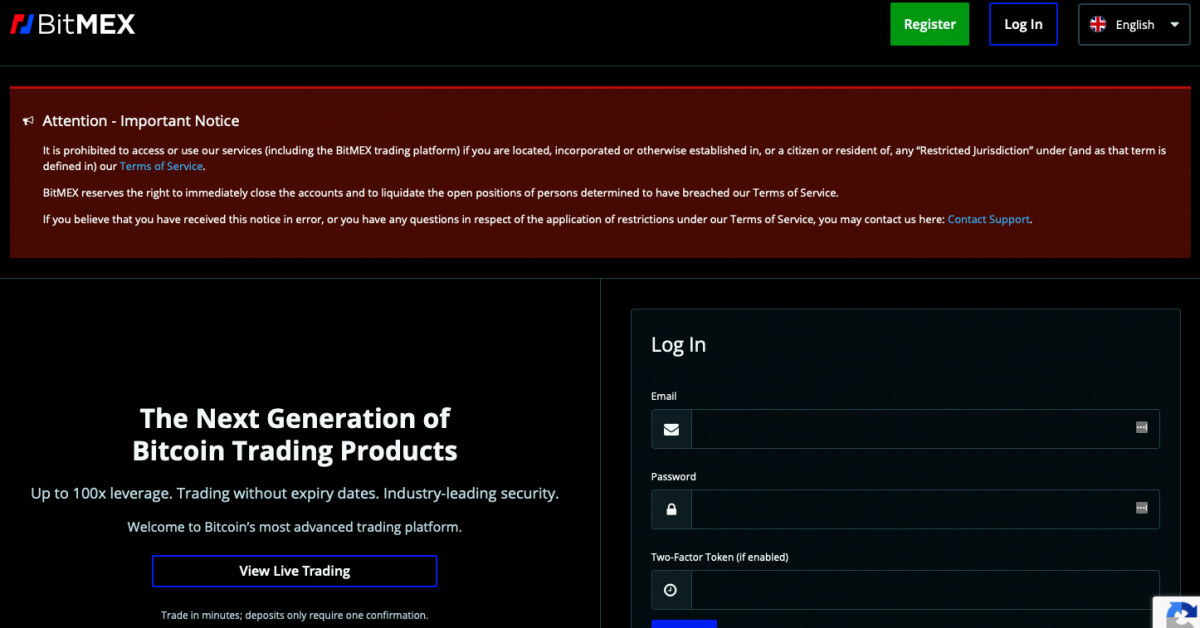Click the padlock icon beside the Password field

pos(671,509)
